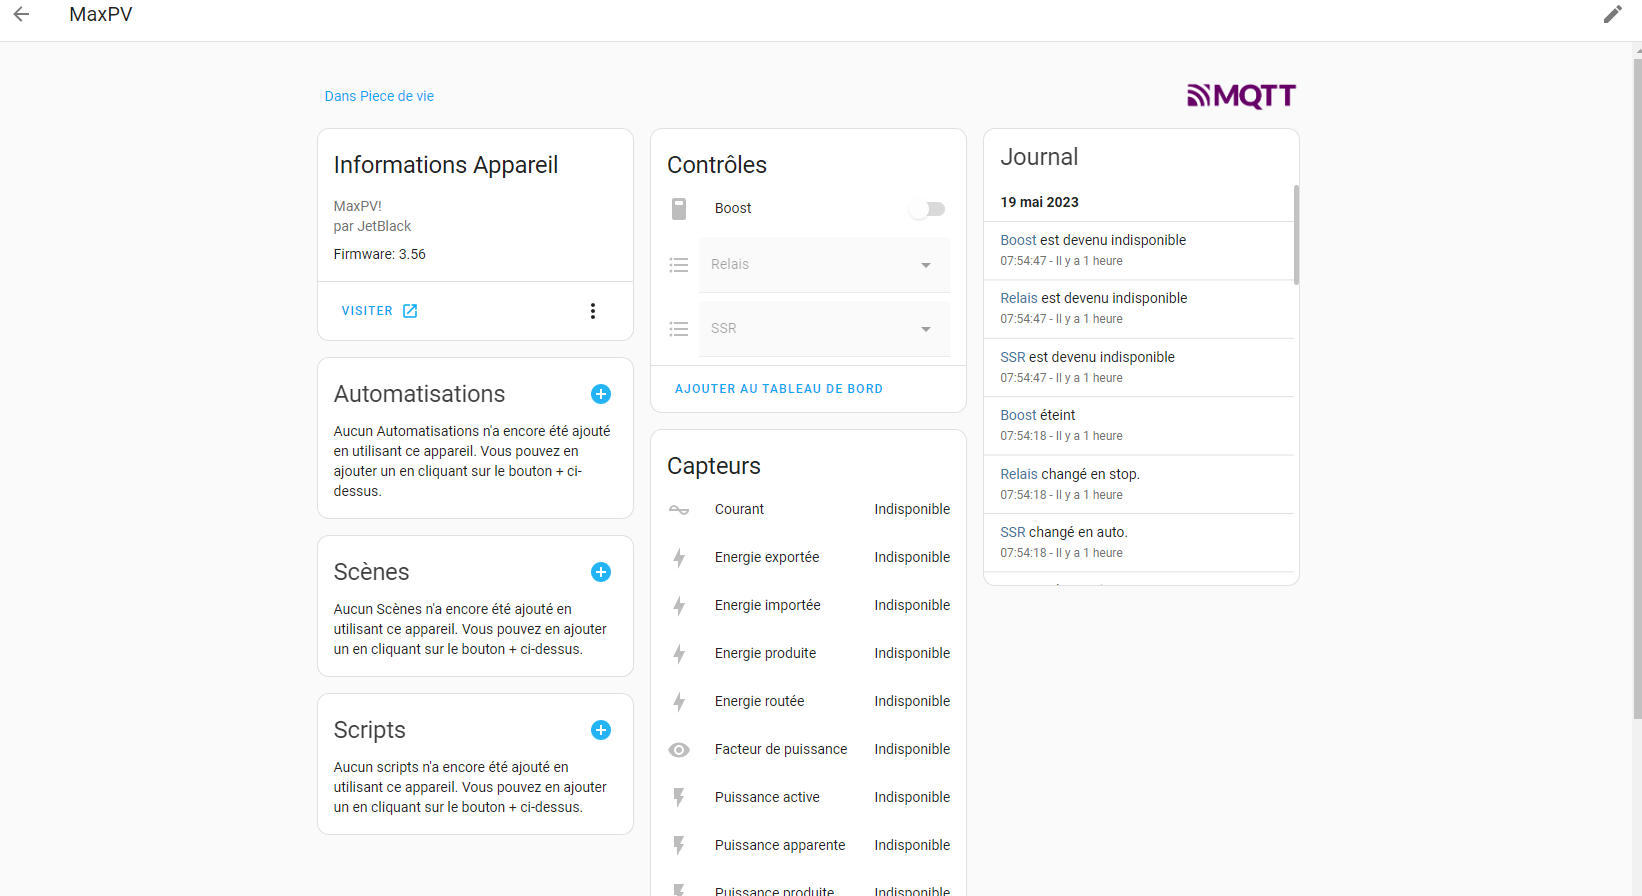Viewport: 1642px width, 896px height.
Task: Open the Relais dropdown
Action: [824, 265]
